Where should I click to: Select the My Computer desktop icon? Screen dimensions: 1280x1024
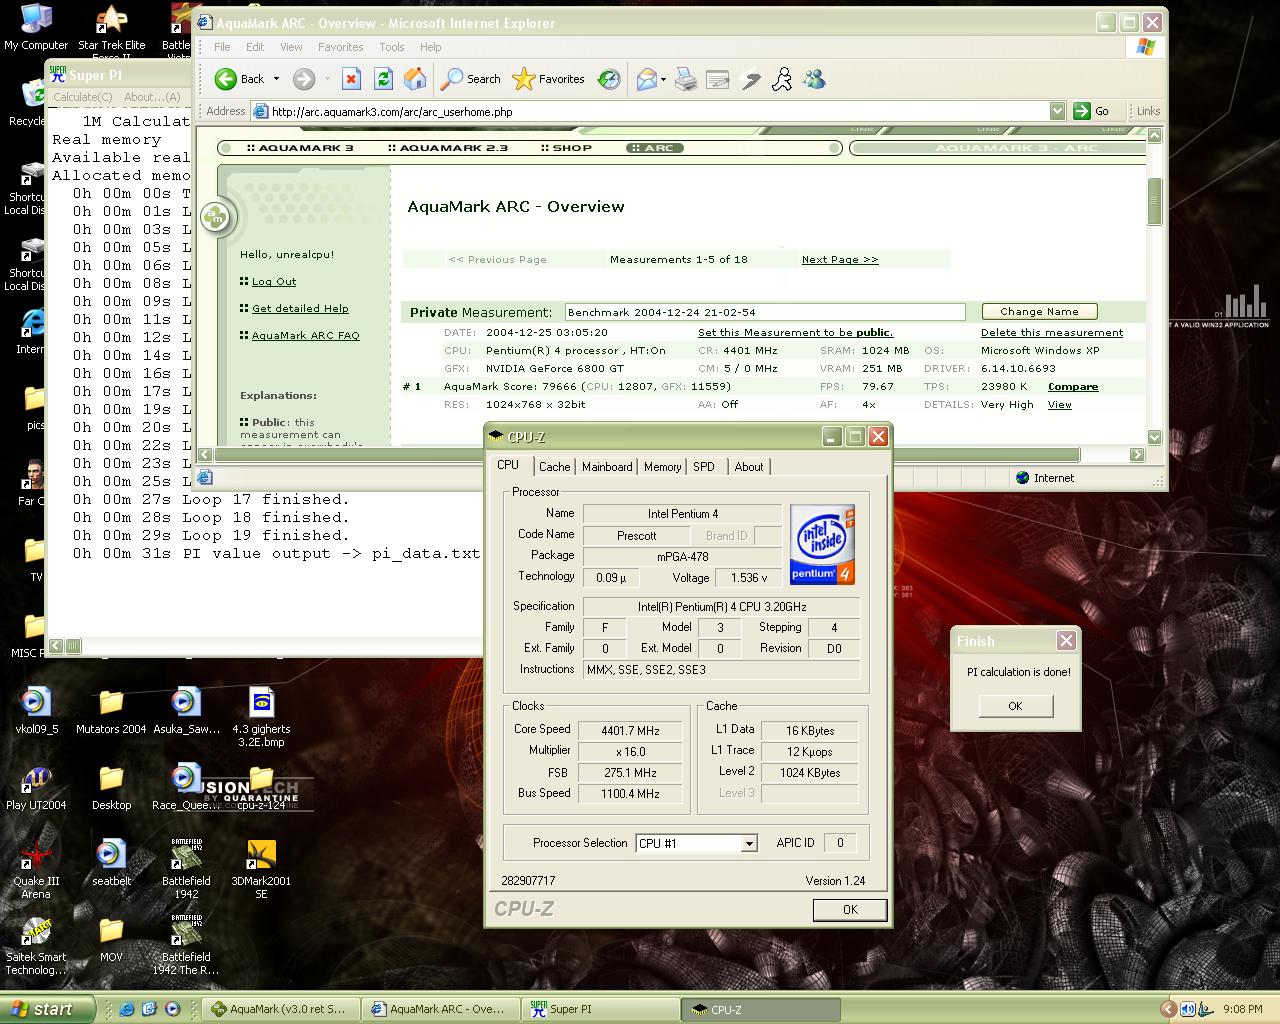click(36, 27)
